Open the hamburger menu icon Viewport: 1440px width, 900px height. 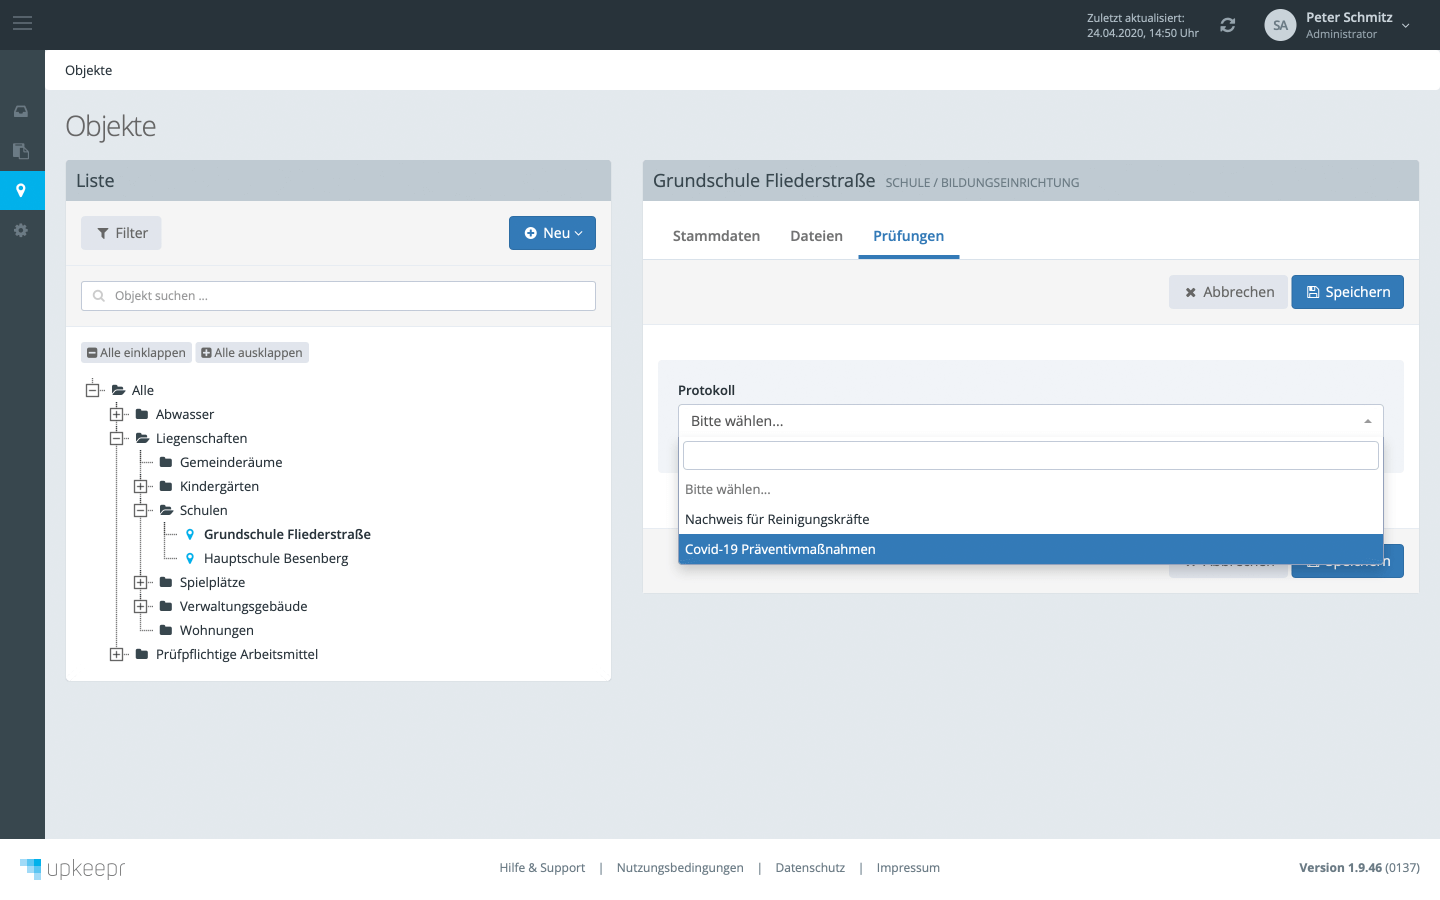pos(22,23)
